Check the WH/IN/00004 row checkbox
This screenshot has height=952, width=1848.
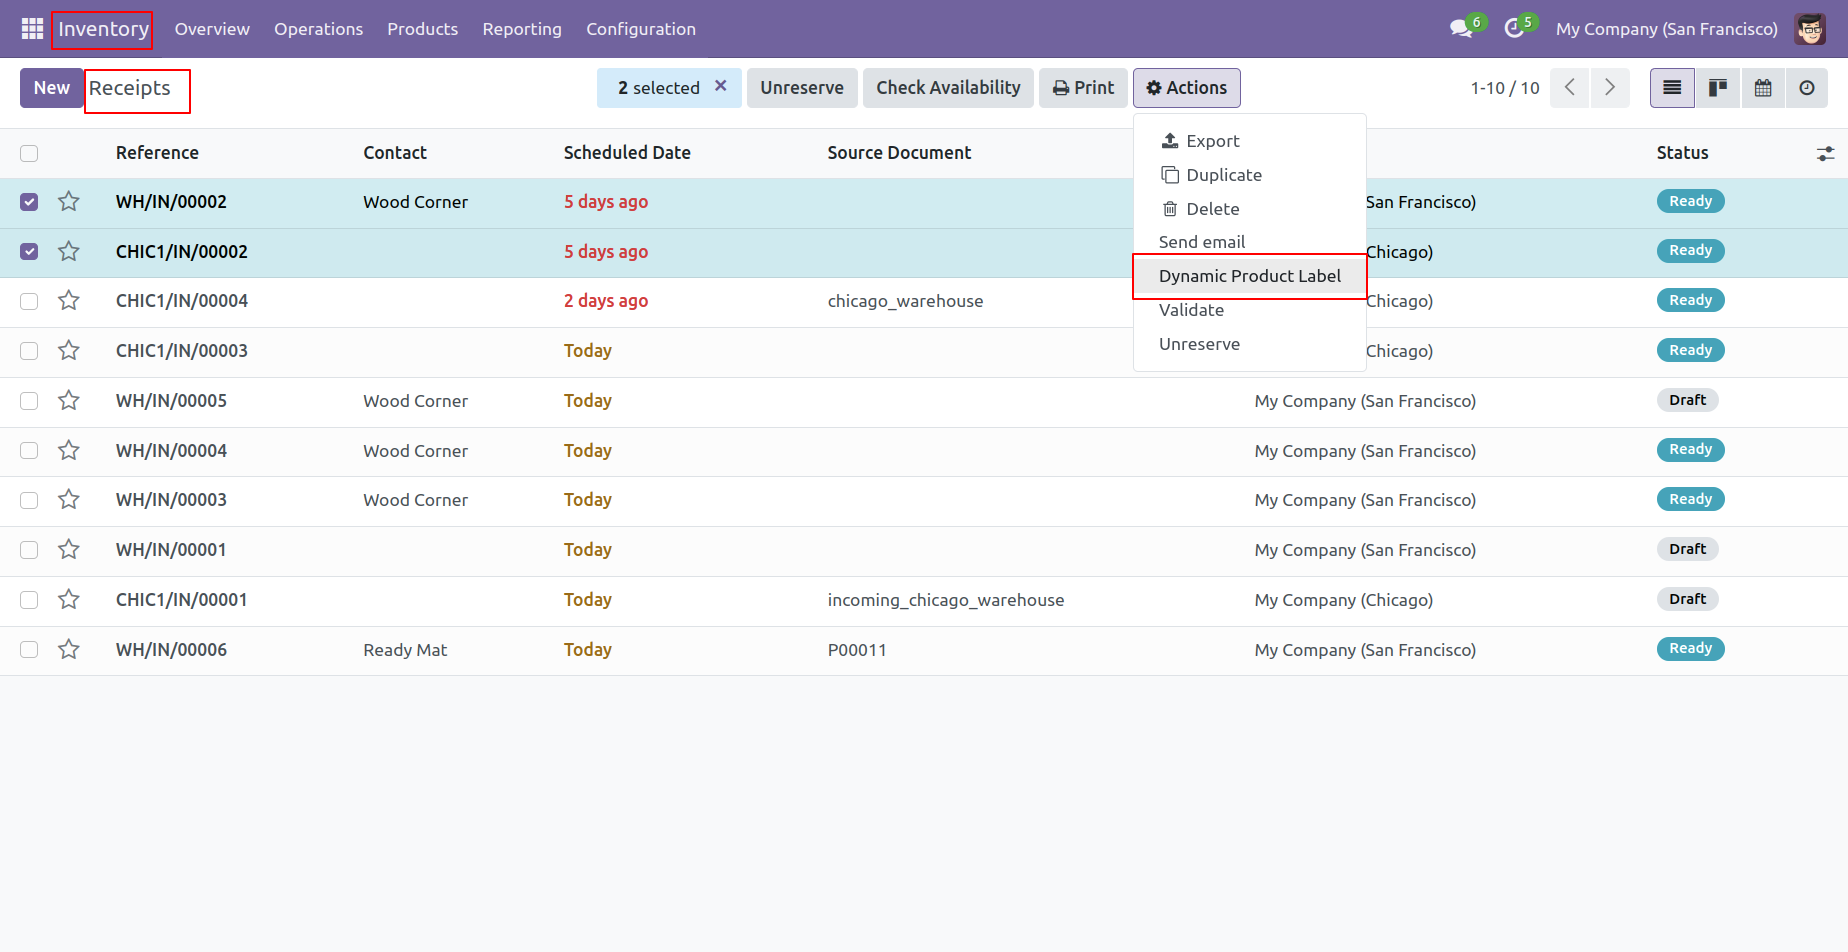pyautogui.click(x=29, y=451)
